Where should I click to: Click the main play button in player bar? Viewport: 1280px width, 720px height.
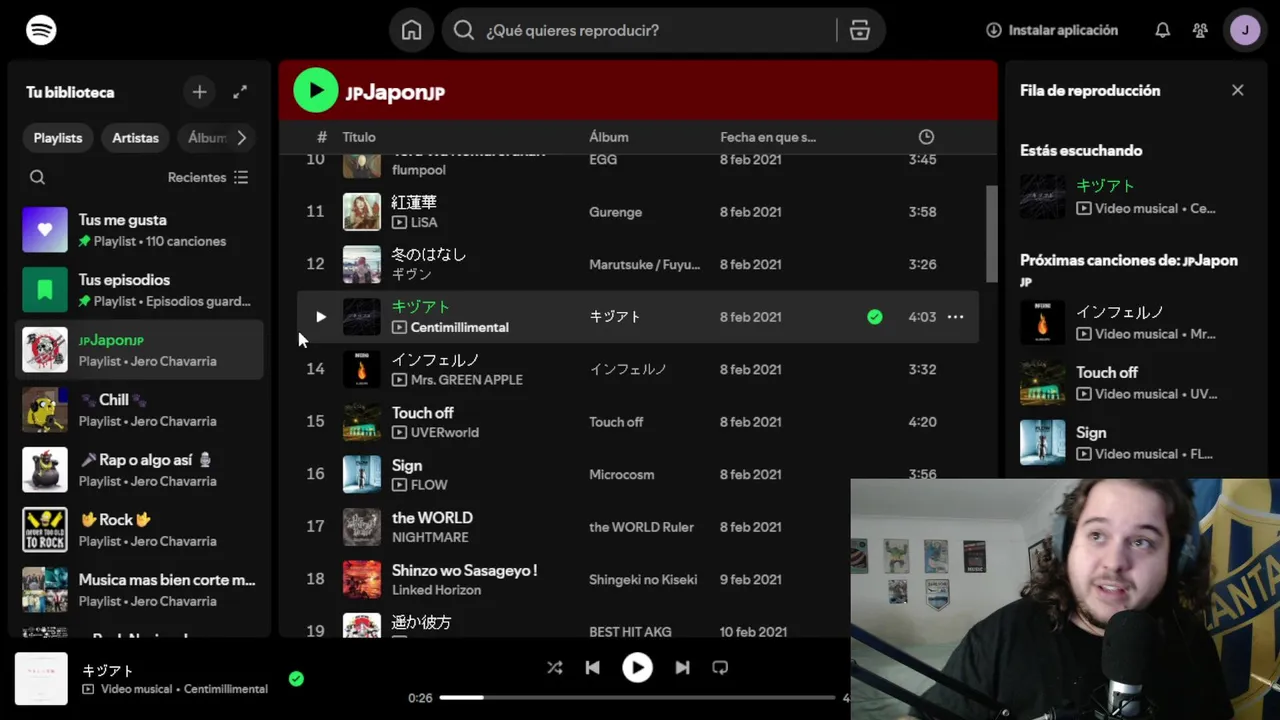click(x=637, y=667)
